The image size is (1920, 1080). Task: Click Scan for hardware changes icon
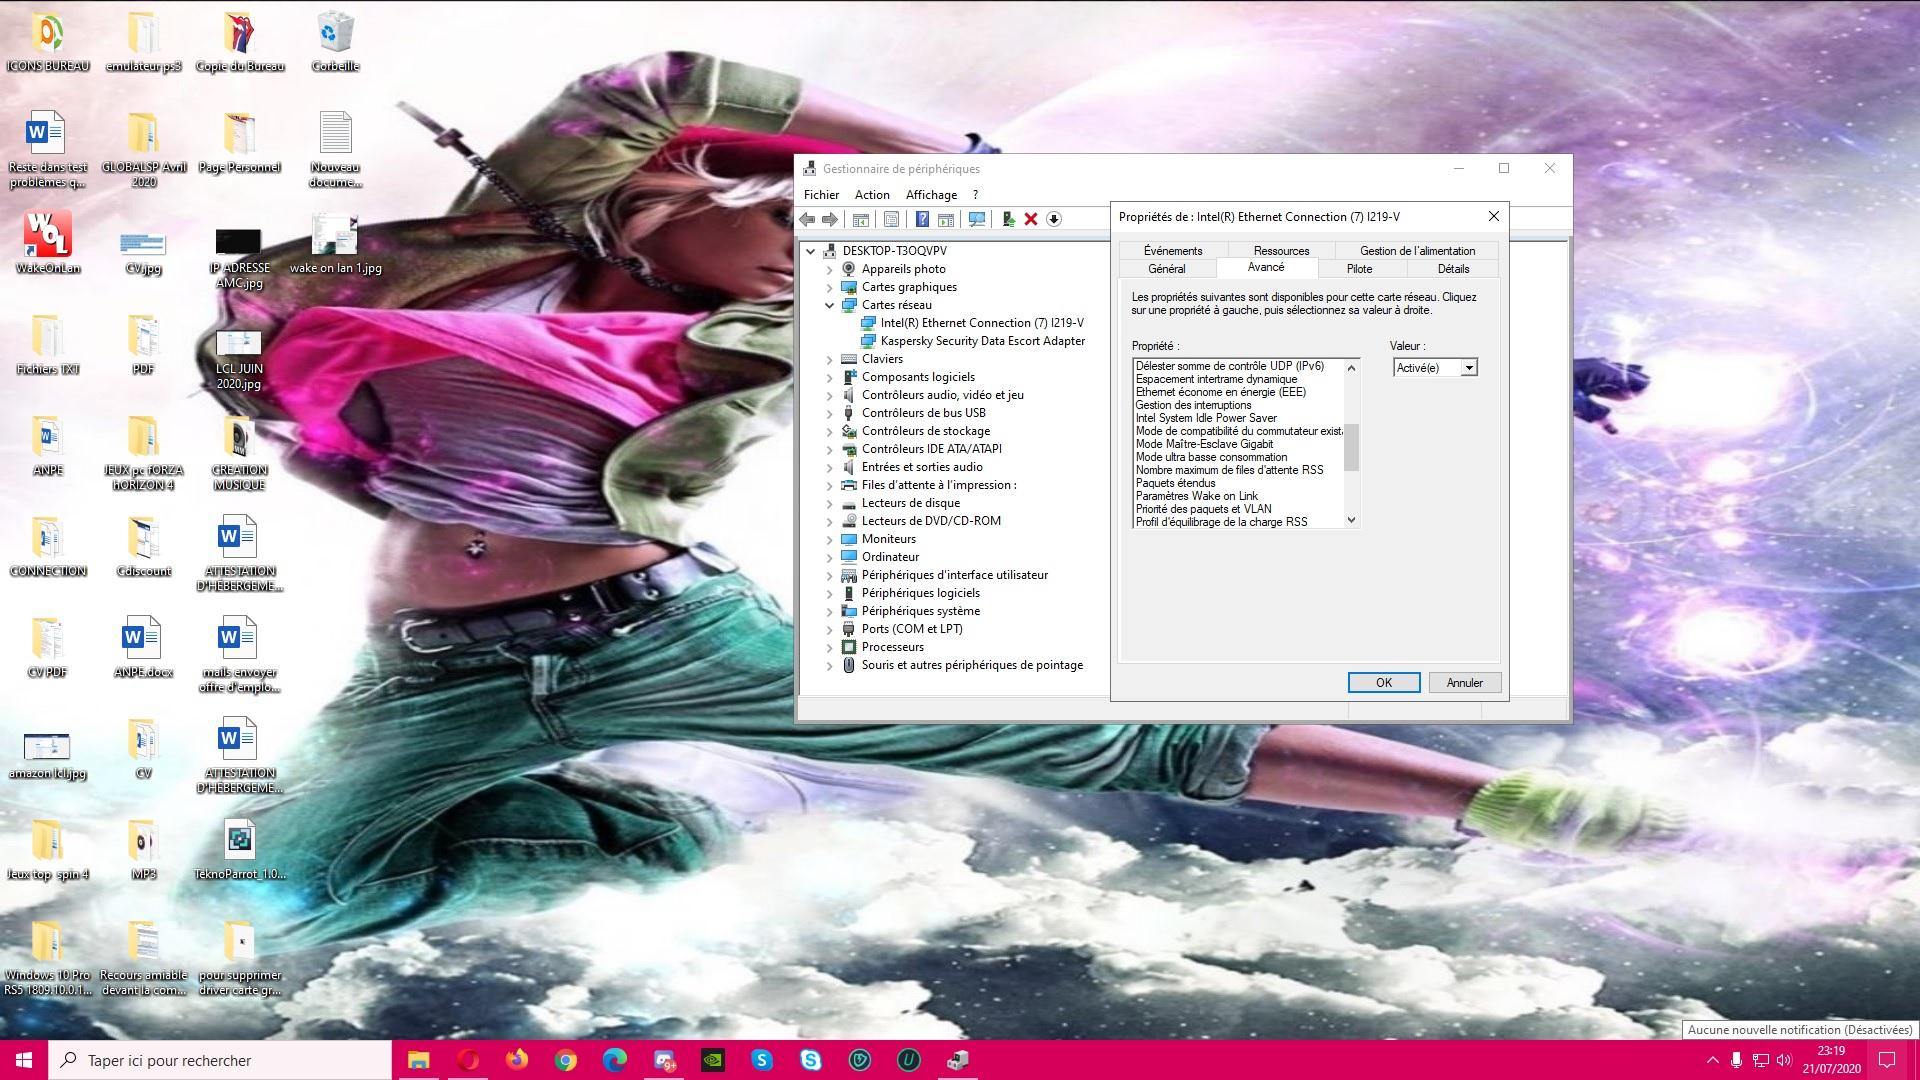pos(977,219)
